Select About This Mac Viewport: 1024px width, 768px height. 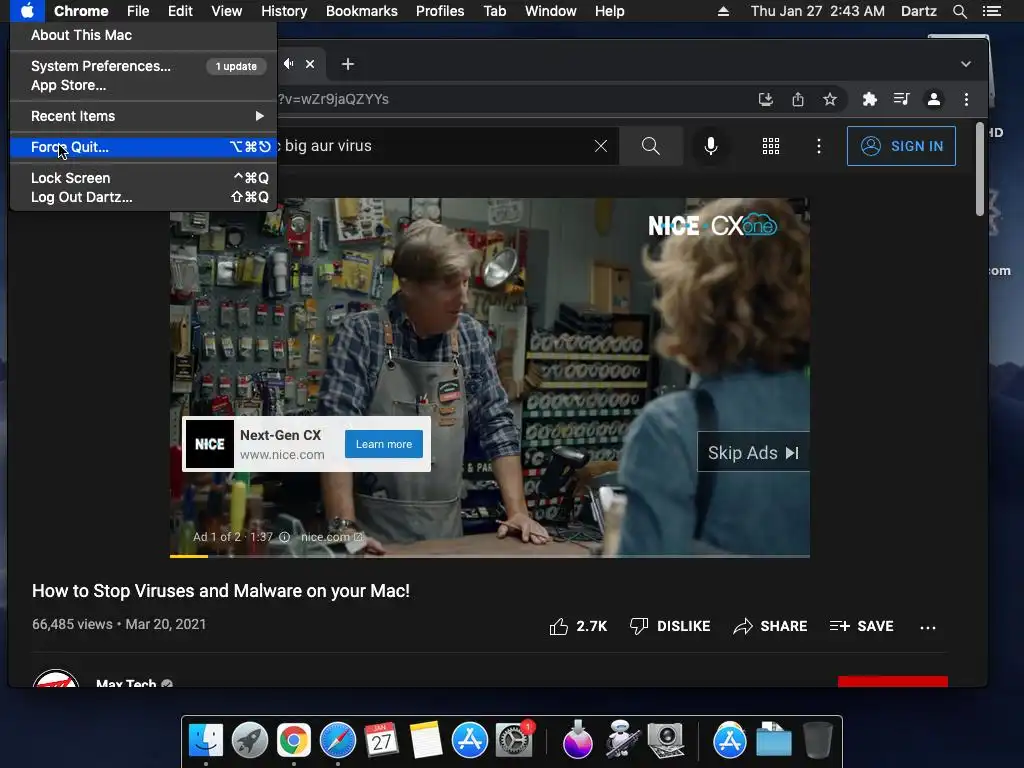coord(143,35)
